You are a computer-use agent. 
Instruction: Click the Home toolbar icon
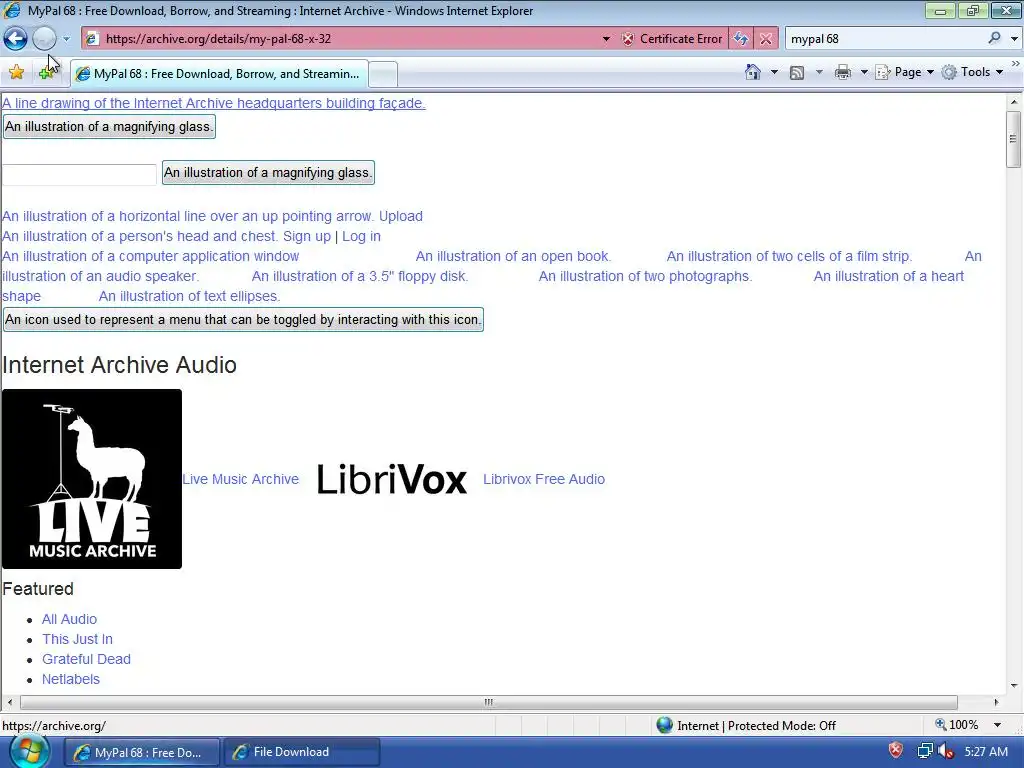pos(752,72)
